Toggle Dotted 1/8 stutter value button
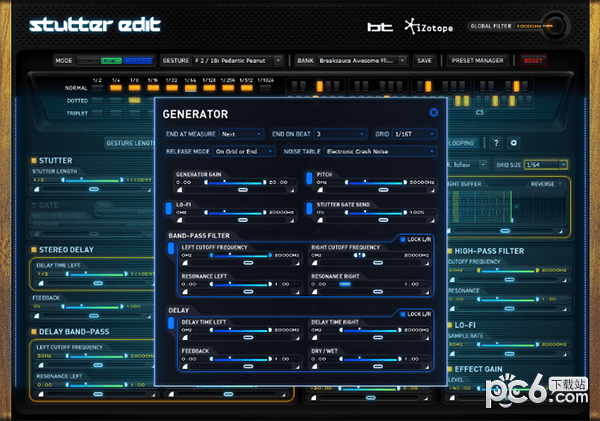The image size is (600, 421). [134, 100]
